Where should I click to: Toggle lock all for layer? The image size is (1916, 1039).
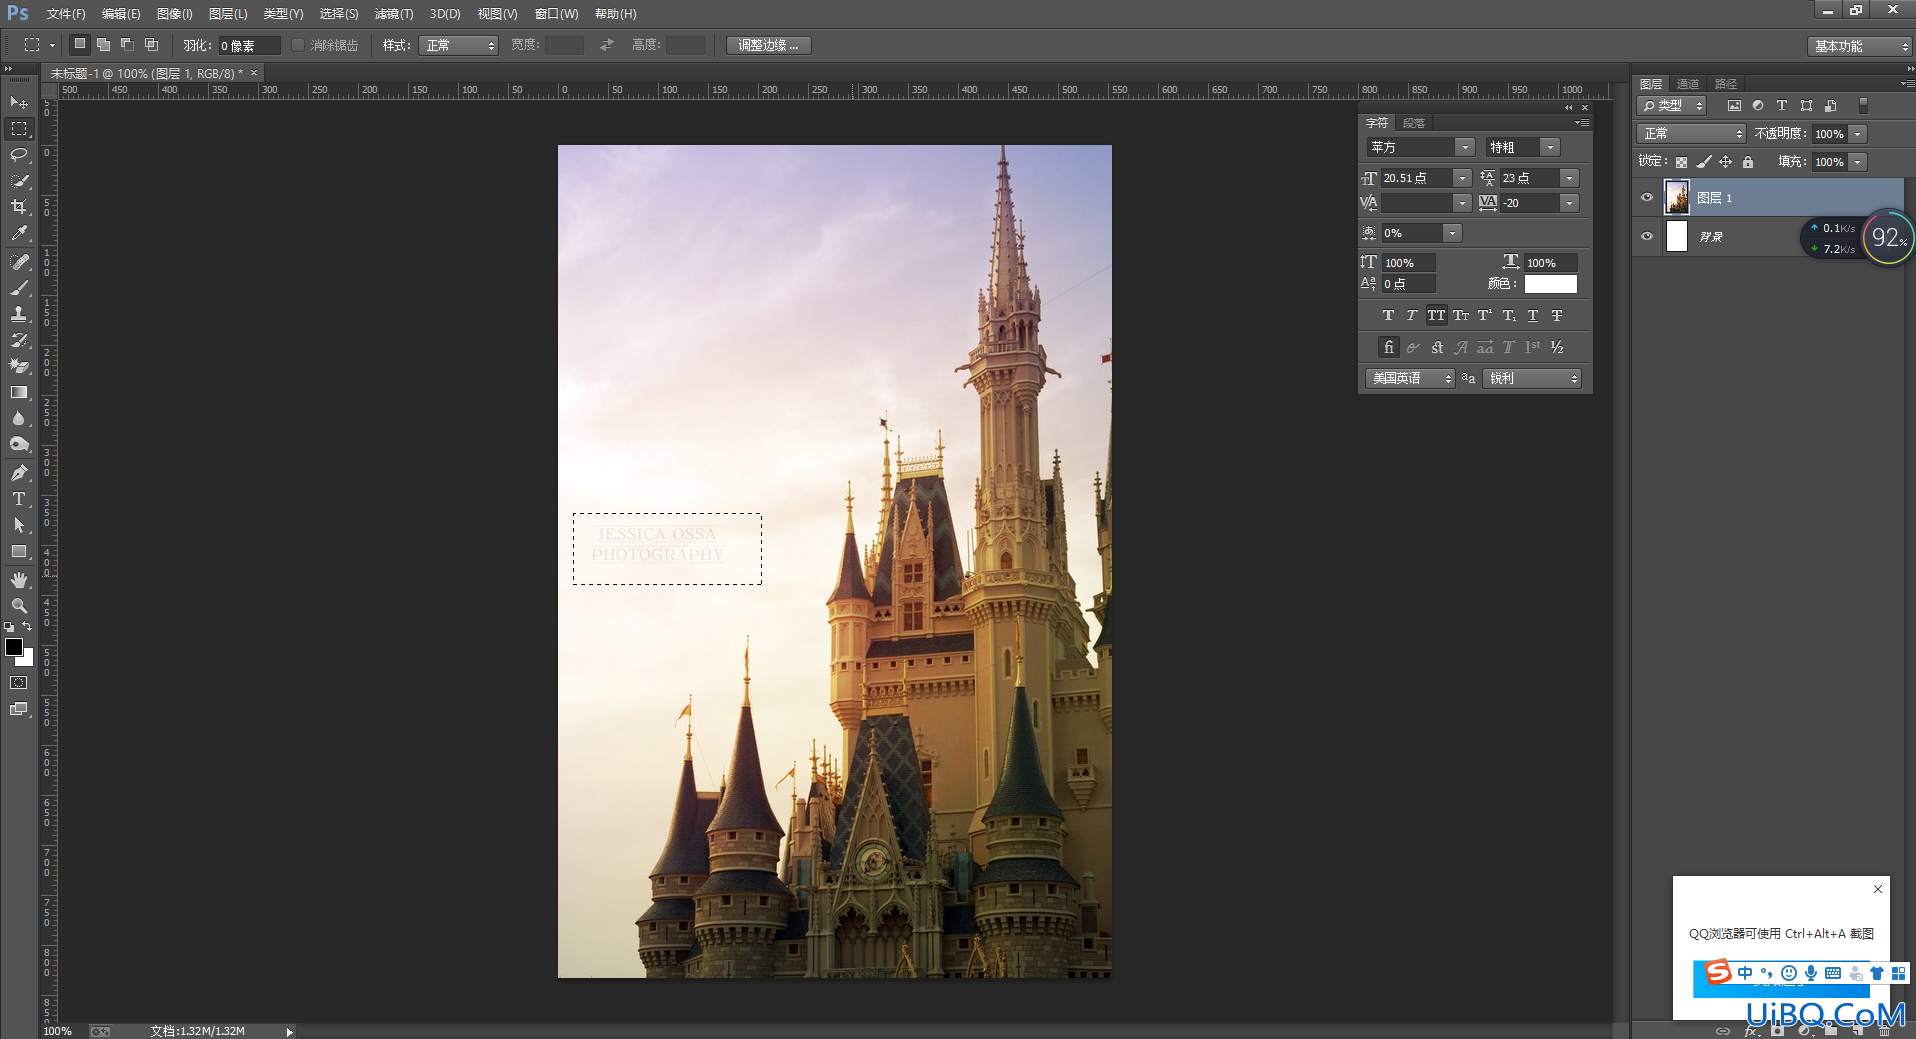point(1748,162)
